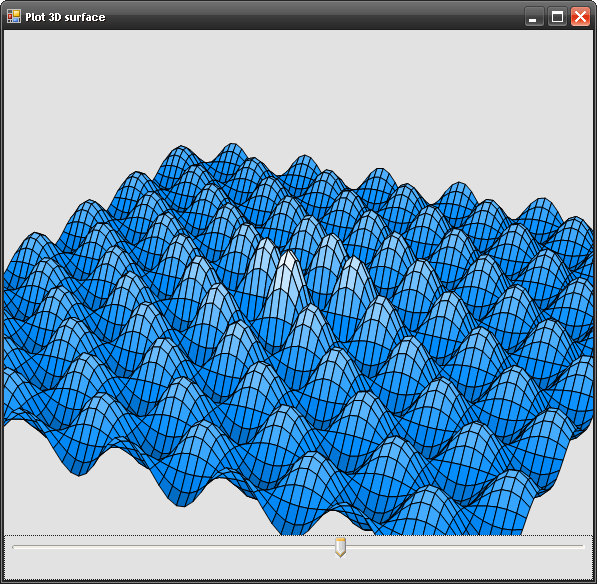Click the slider track left of the thumb
This screenshot has width=597, height=584.
pos(173,546)
